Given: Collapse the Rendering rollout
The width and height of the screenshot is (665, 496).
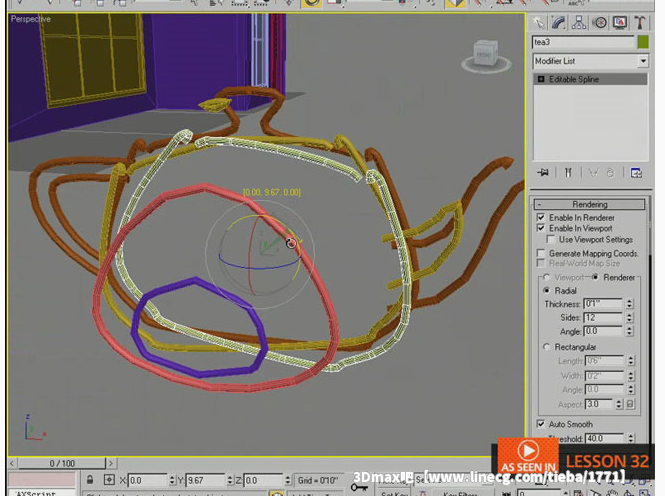Looking at the screenshot, I should pyautogui.click(x=590, y=204).
